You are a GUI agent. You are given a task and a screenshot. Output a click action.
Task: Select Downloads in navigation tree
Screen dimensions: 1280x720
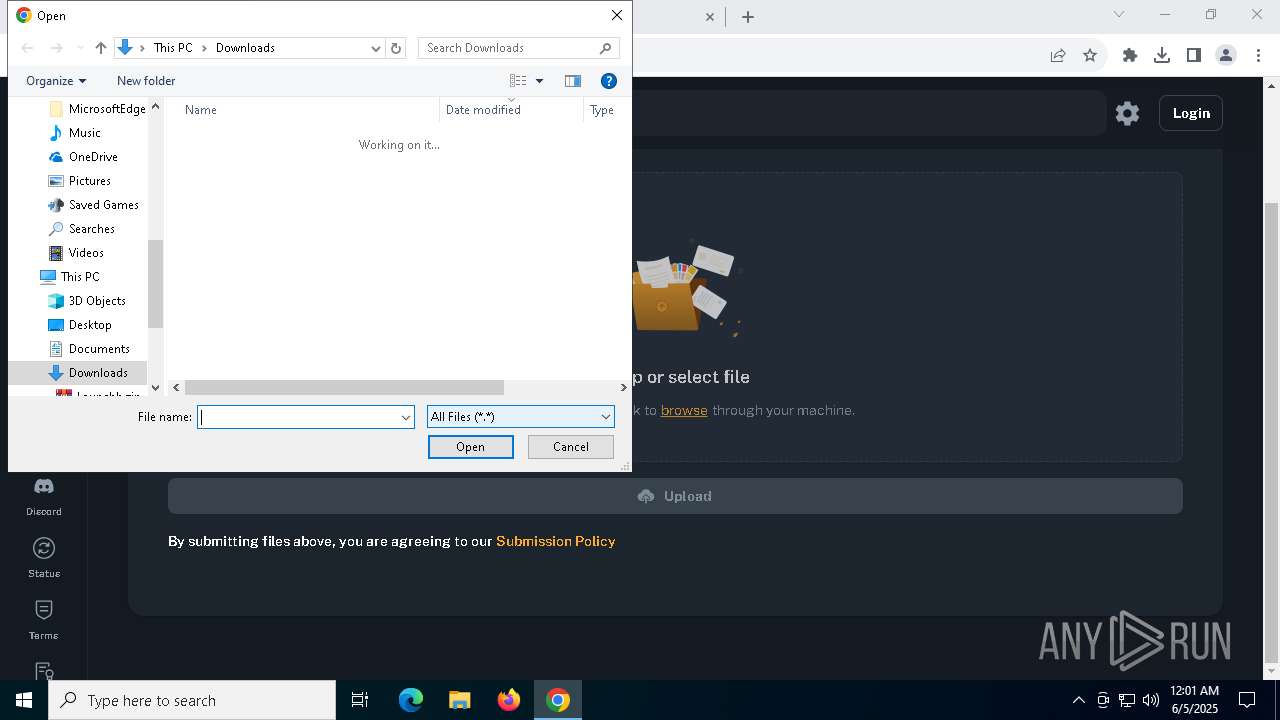(x=88, y=373)
